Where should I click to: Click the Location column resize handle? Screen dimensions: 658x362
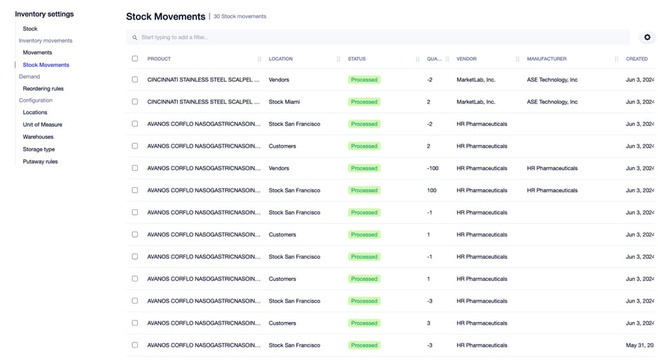(338, 59)
